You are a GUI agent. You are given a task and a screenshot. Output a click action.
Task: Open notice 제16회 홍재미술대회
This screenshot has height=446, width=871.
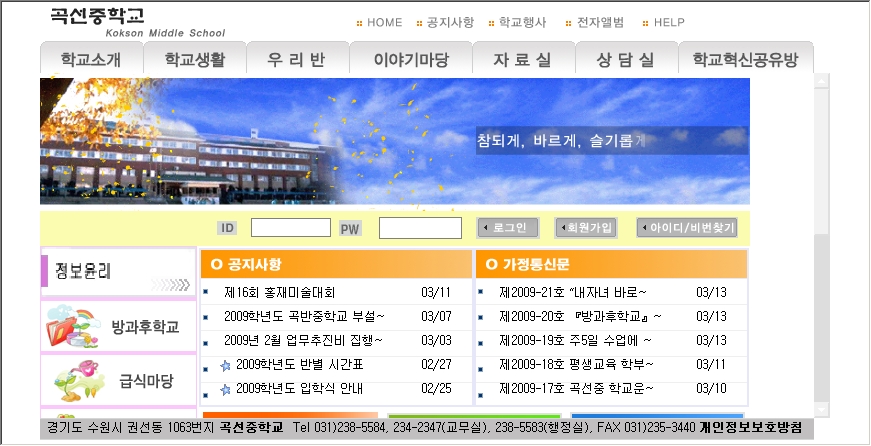coord(279,293)
